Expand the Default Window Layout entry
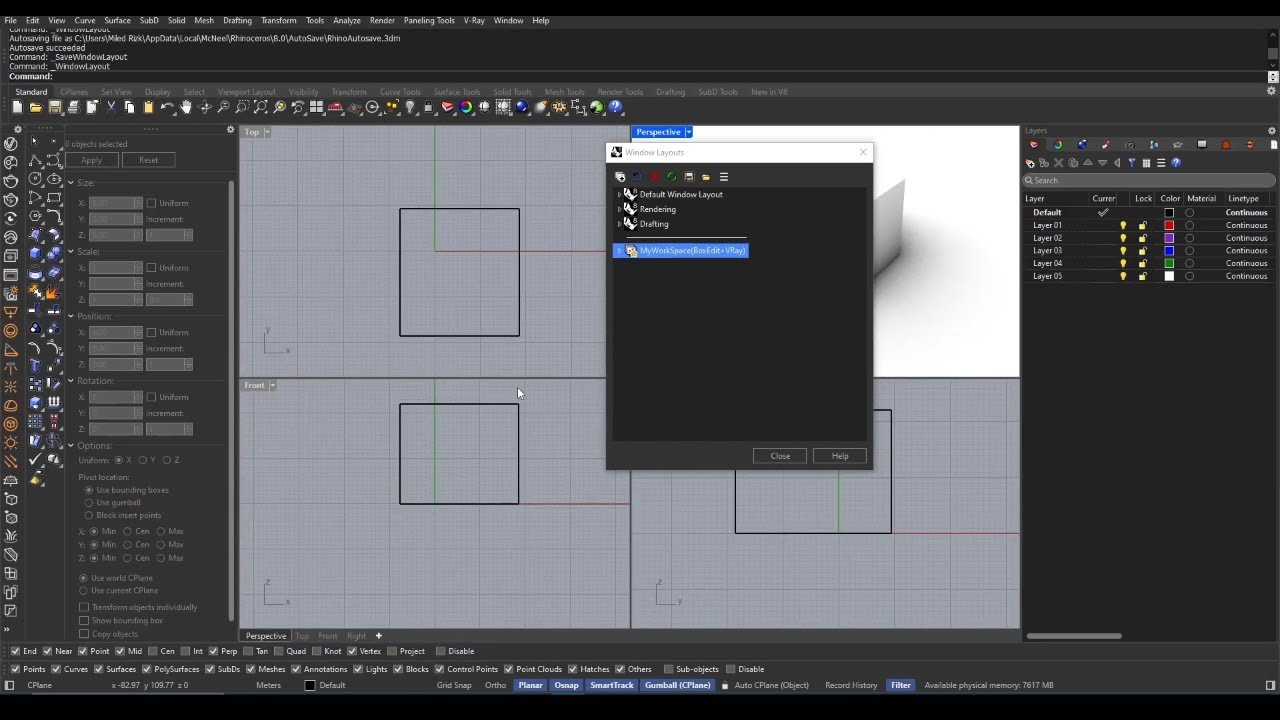 (x=619, y=194)
